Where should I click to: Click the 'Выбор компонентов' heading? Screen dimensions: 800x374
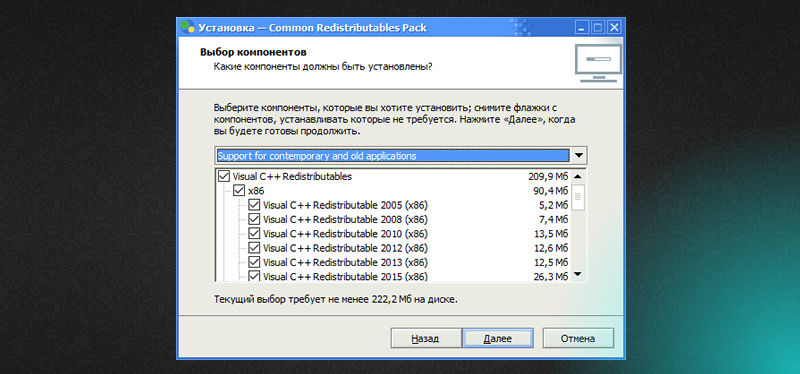pyautogui.click(x=253, y=53)
